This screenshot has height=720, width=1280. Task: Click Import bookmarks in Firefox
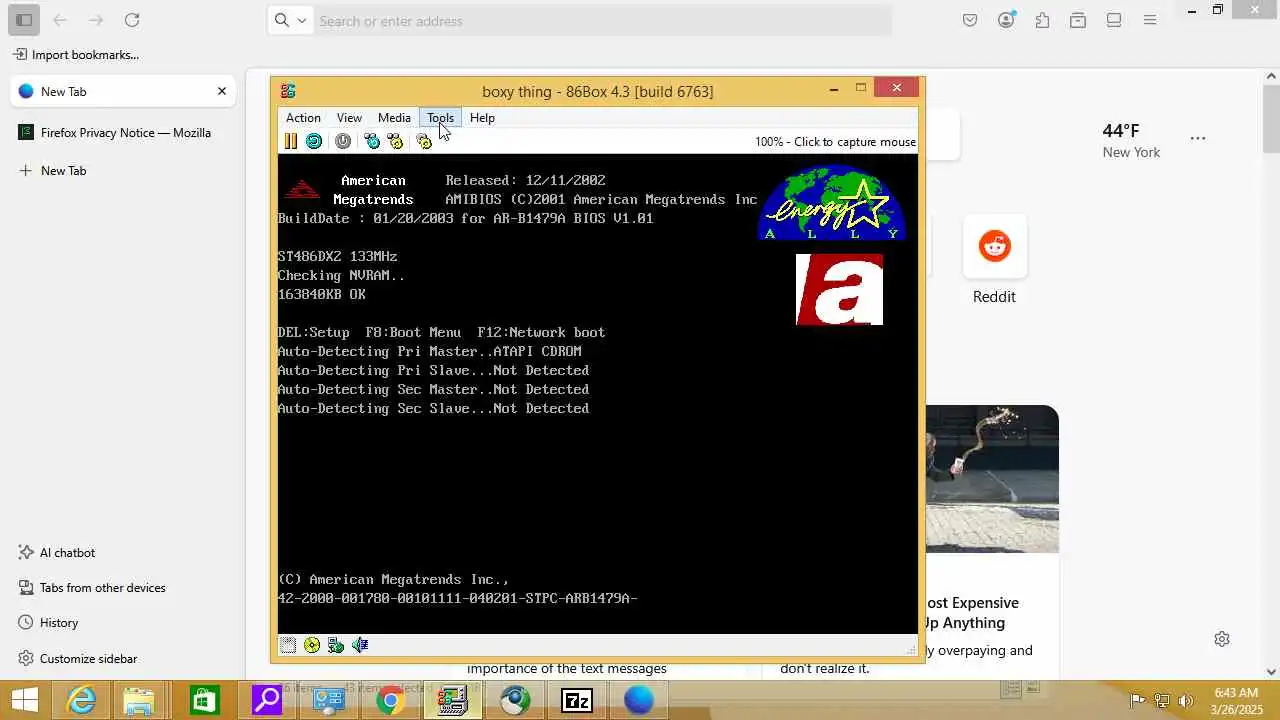coord(76,55)
